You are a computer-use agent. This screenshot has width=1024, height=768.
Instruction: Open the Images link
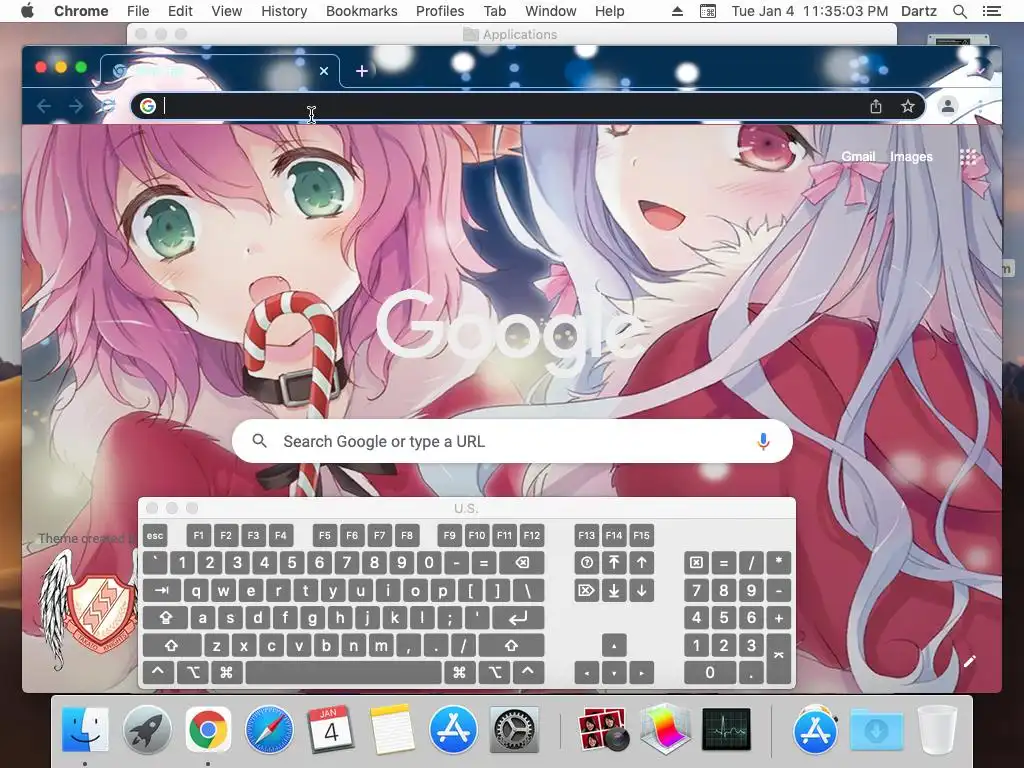tap(911, 157)
